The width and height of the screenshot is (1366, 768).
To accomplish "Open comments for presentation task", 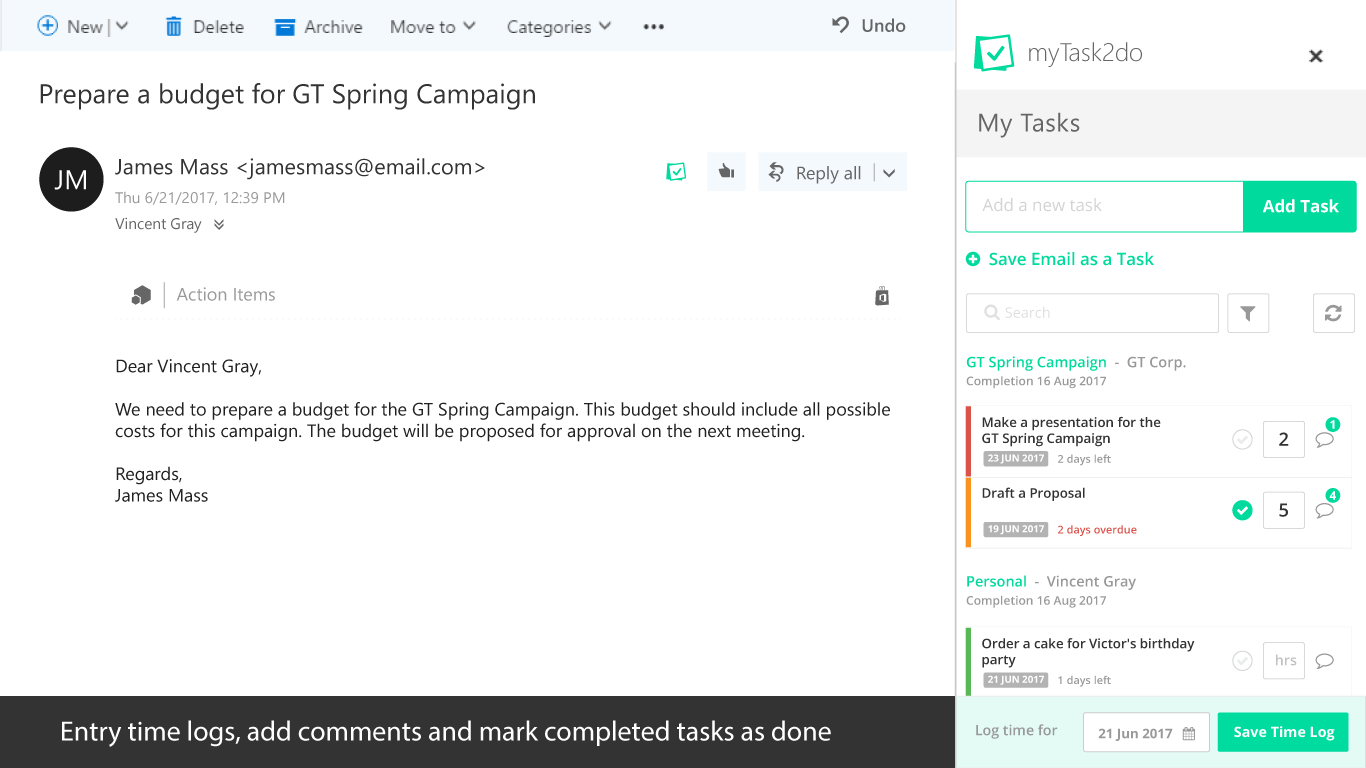I will pos(1325,440).
